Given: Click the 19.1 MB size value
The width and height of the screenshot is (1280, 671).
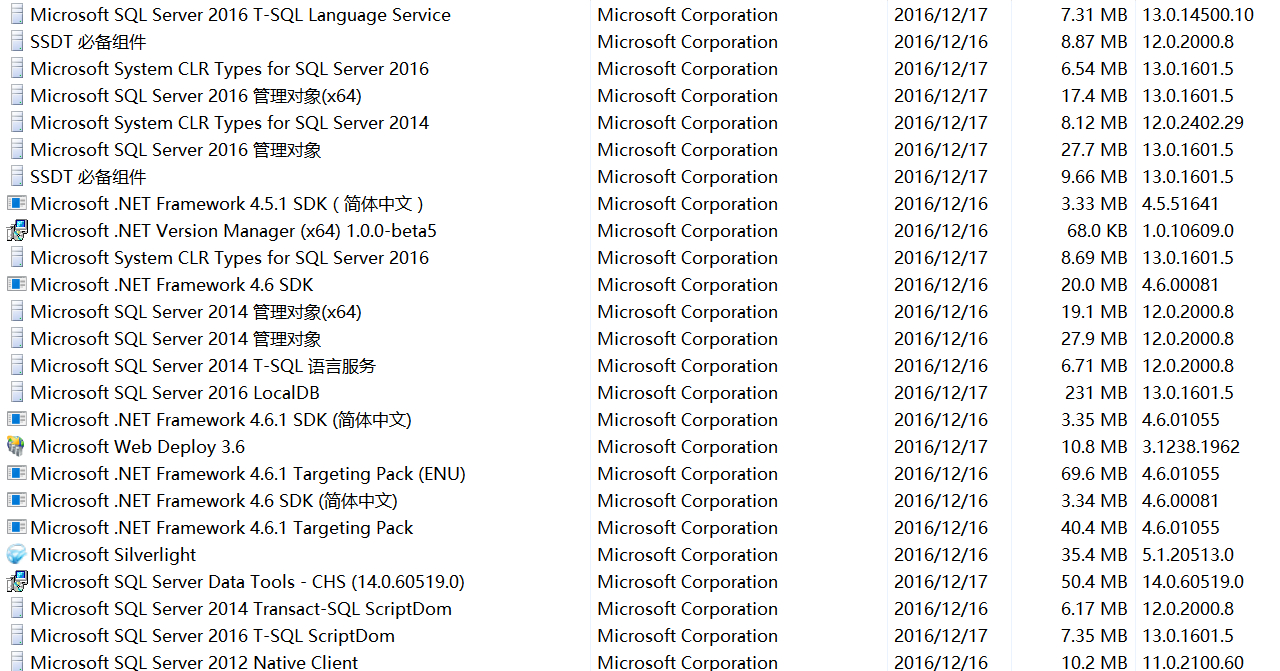Looking at the screenshot, I should (1094, 312).
